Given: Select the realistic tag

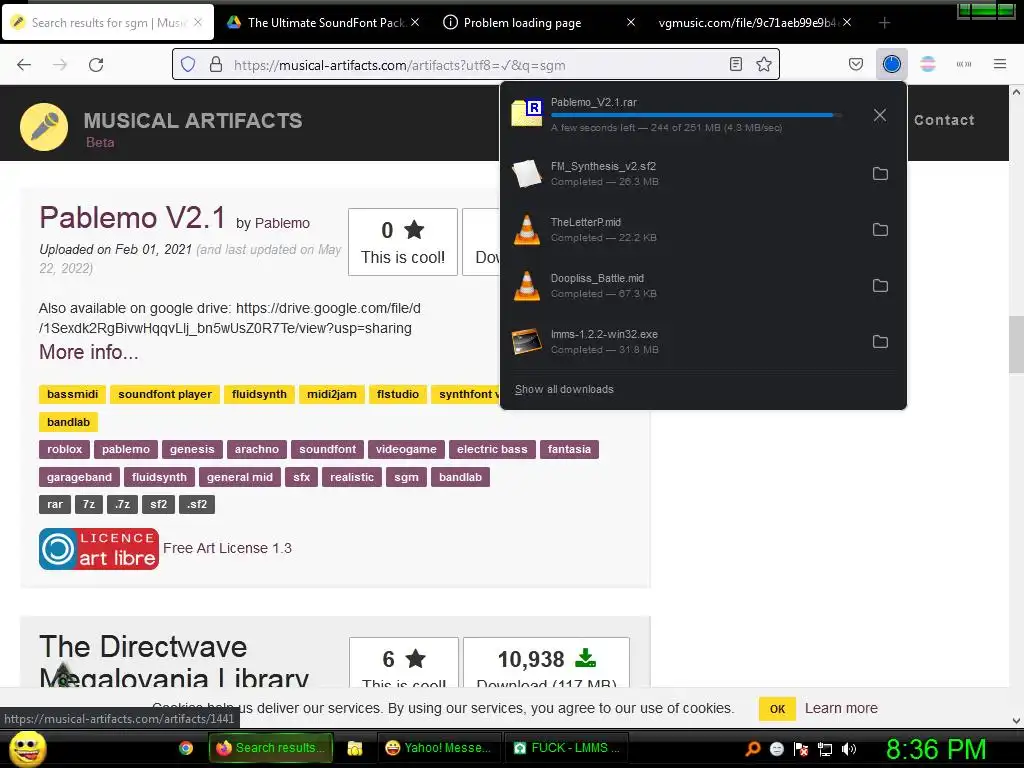Looking at the screenshot, I should click(352, 477).
